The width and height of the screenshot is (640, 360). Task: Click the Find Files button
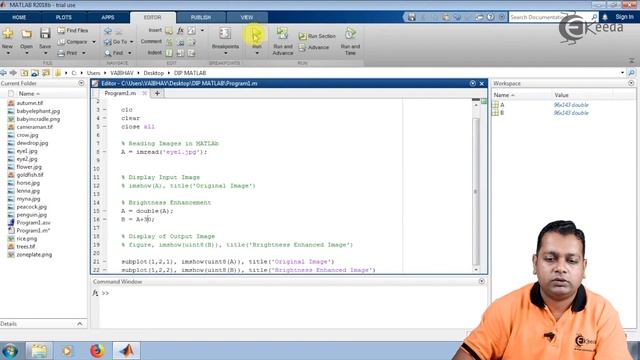[73, 31]
